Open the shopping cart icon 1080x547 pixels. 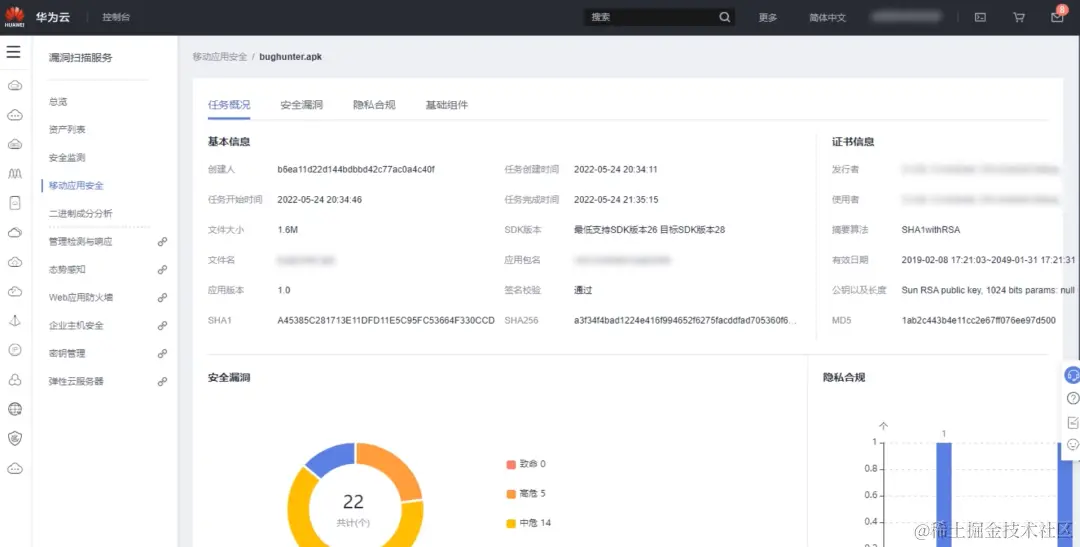1019,17
